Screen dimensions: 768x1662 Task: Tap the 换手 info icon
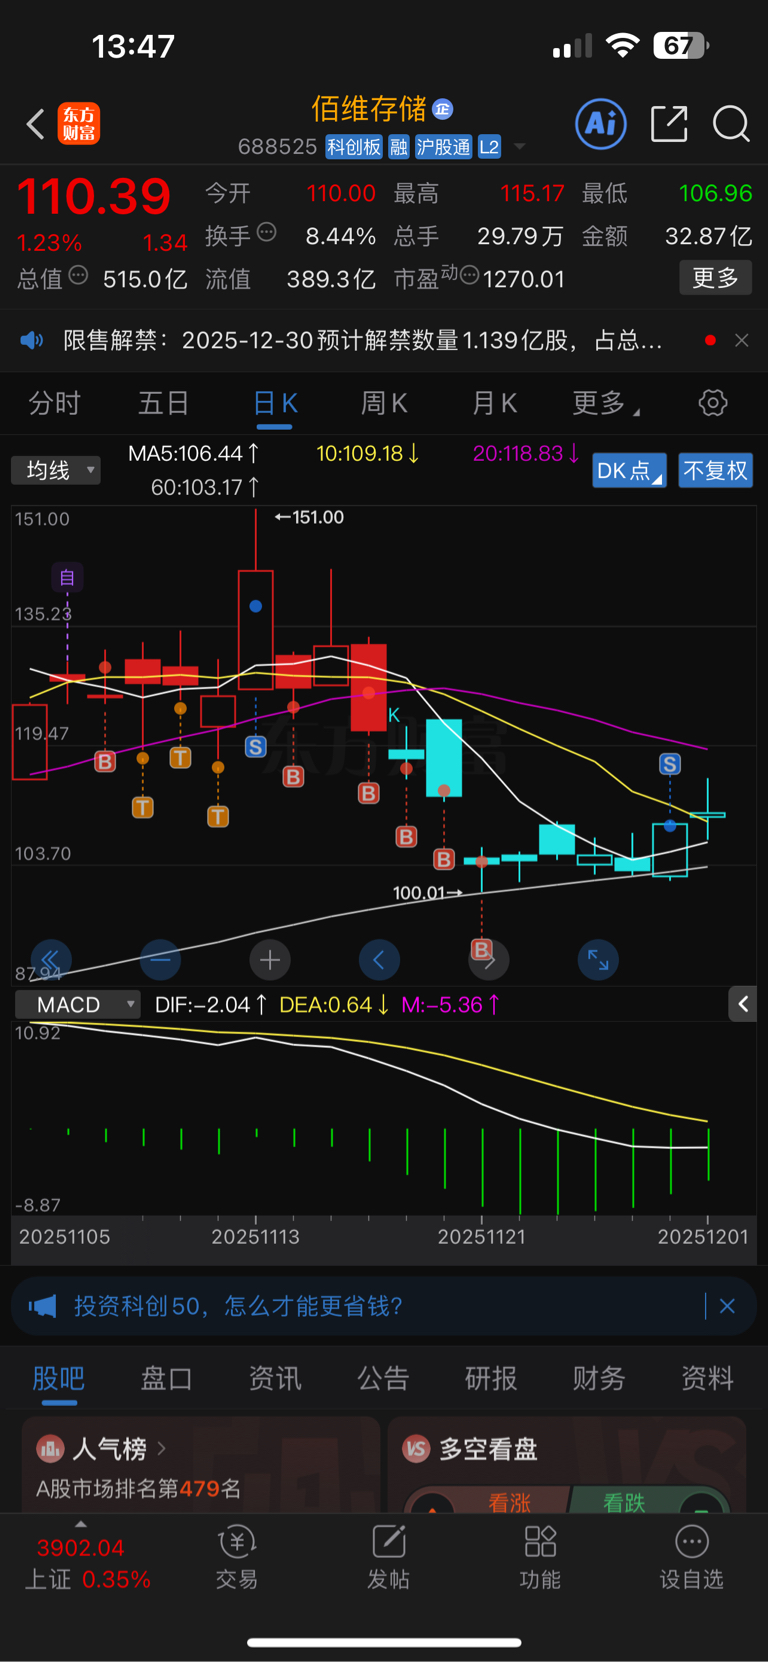(266, 233)
